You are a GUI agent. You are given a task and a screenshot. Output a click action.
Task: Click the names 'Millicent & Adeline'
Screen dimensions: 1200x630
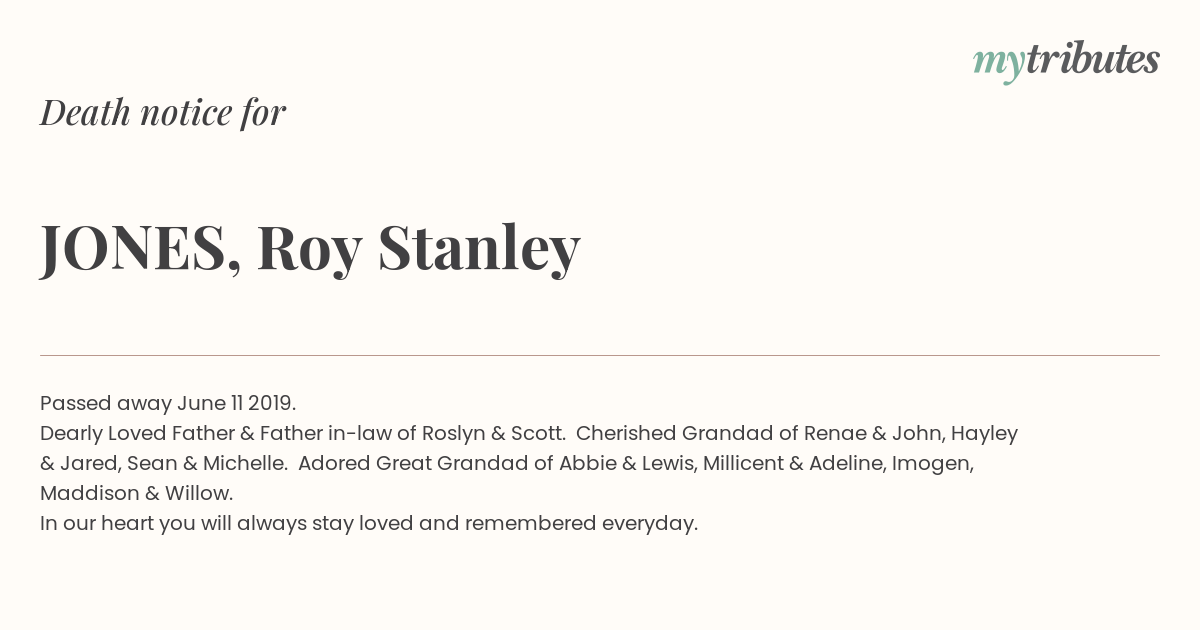point(794,463)
